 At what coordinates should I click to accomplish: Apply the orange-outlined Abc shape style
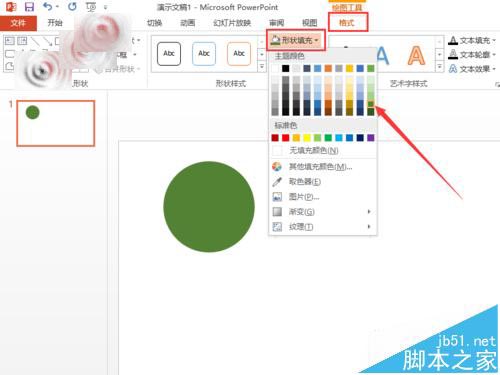click(239, 53)
